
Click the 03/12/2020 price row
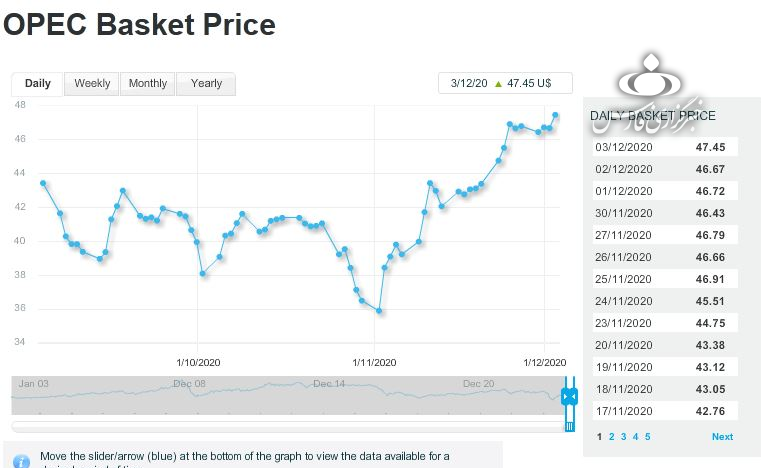click(664, 147)
